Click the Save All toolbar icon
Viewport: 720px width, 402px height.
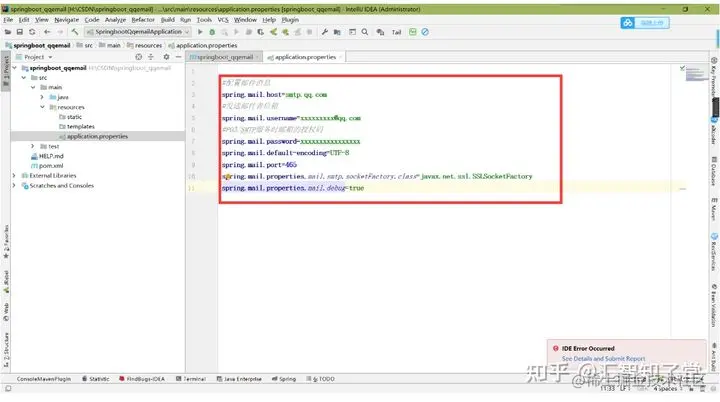(20, 32)
